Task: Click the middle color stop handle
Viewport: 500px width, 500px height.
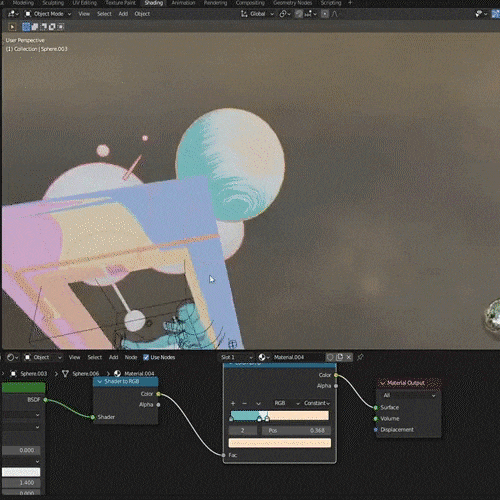Action: coord(259,418)
